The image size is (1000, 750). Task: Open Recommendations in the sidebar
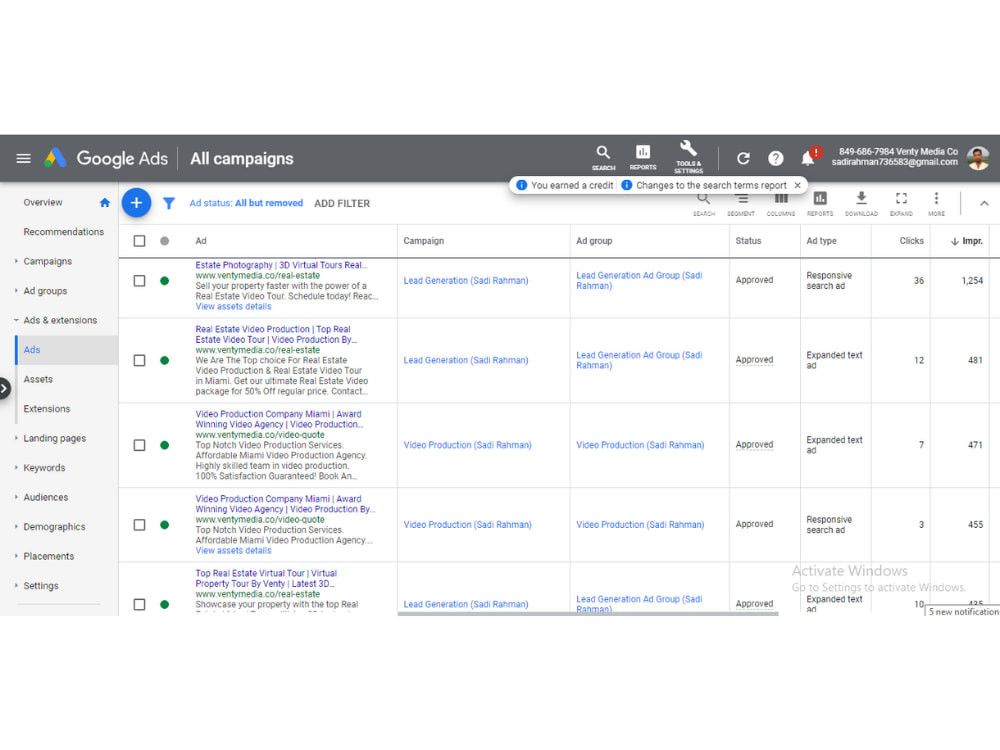click(64, 232)
